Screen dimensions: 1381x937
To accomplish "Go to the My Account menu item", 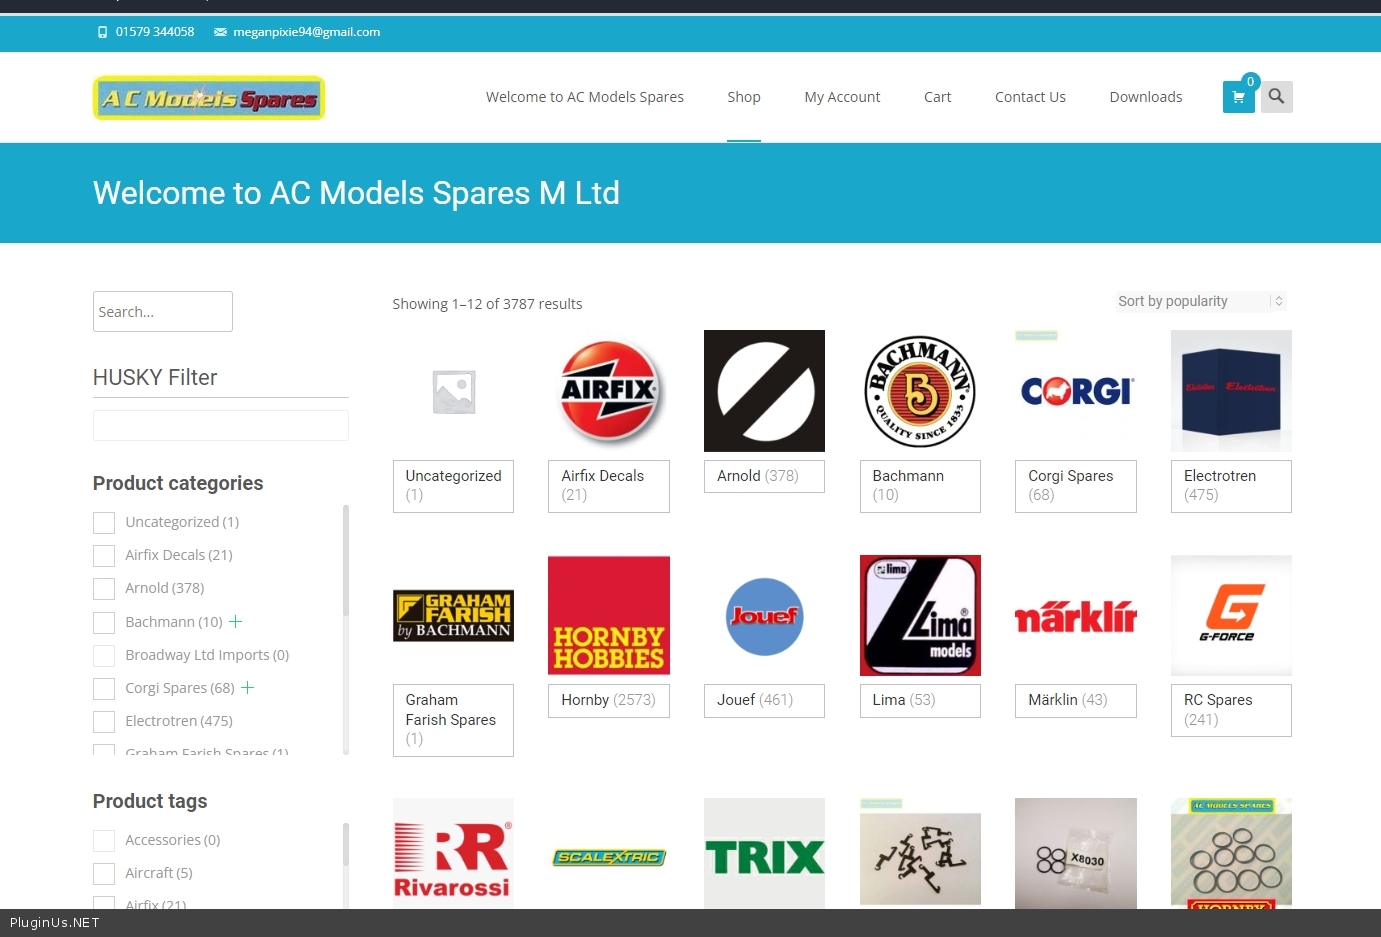I will click(842, 97).
